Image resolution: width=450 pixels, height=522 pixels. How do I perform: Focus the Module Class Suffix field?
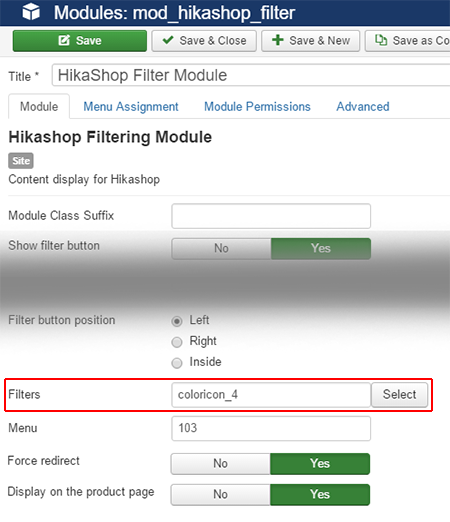271,216
